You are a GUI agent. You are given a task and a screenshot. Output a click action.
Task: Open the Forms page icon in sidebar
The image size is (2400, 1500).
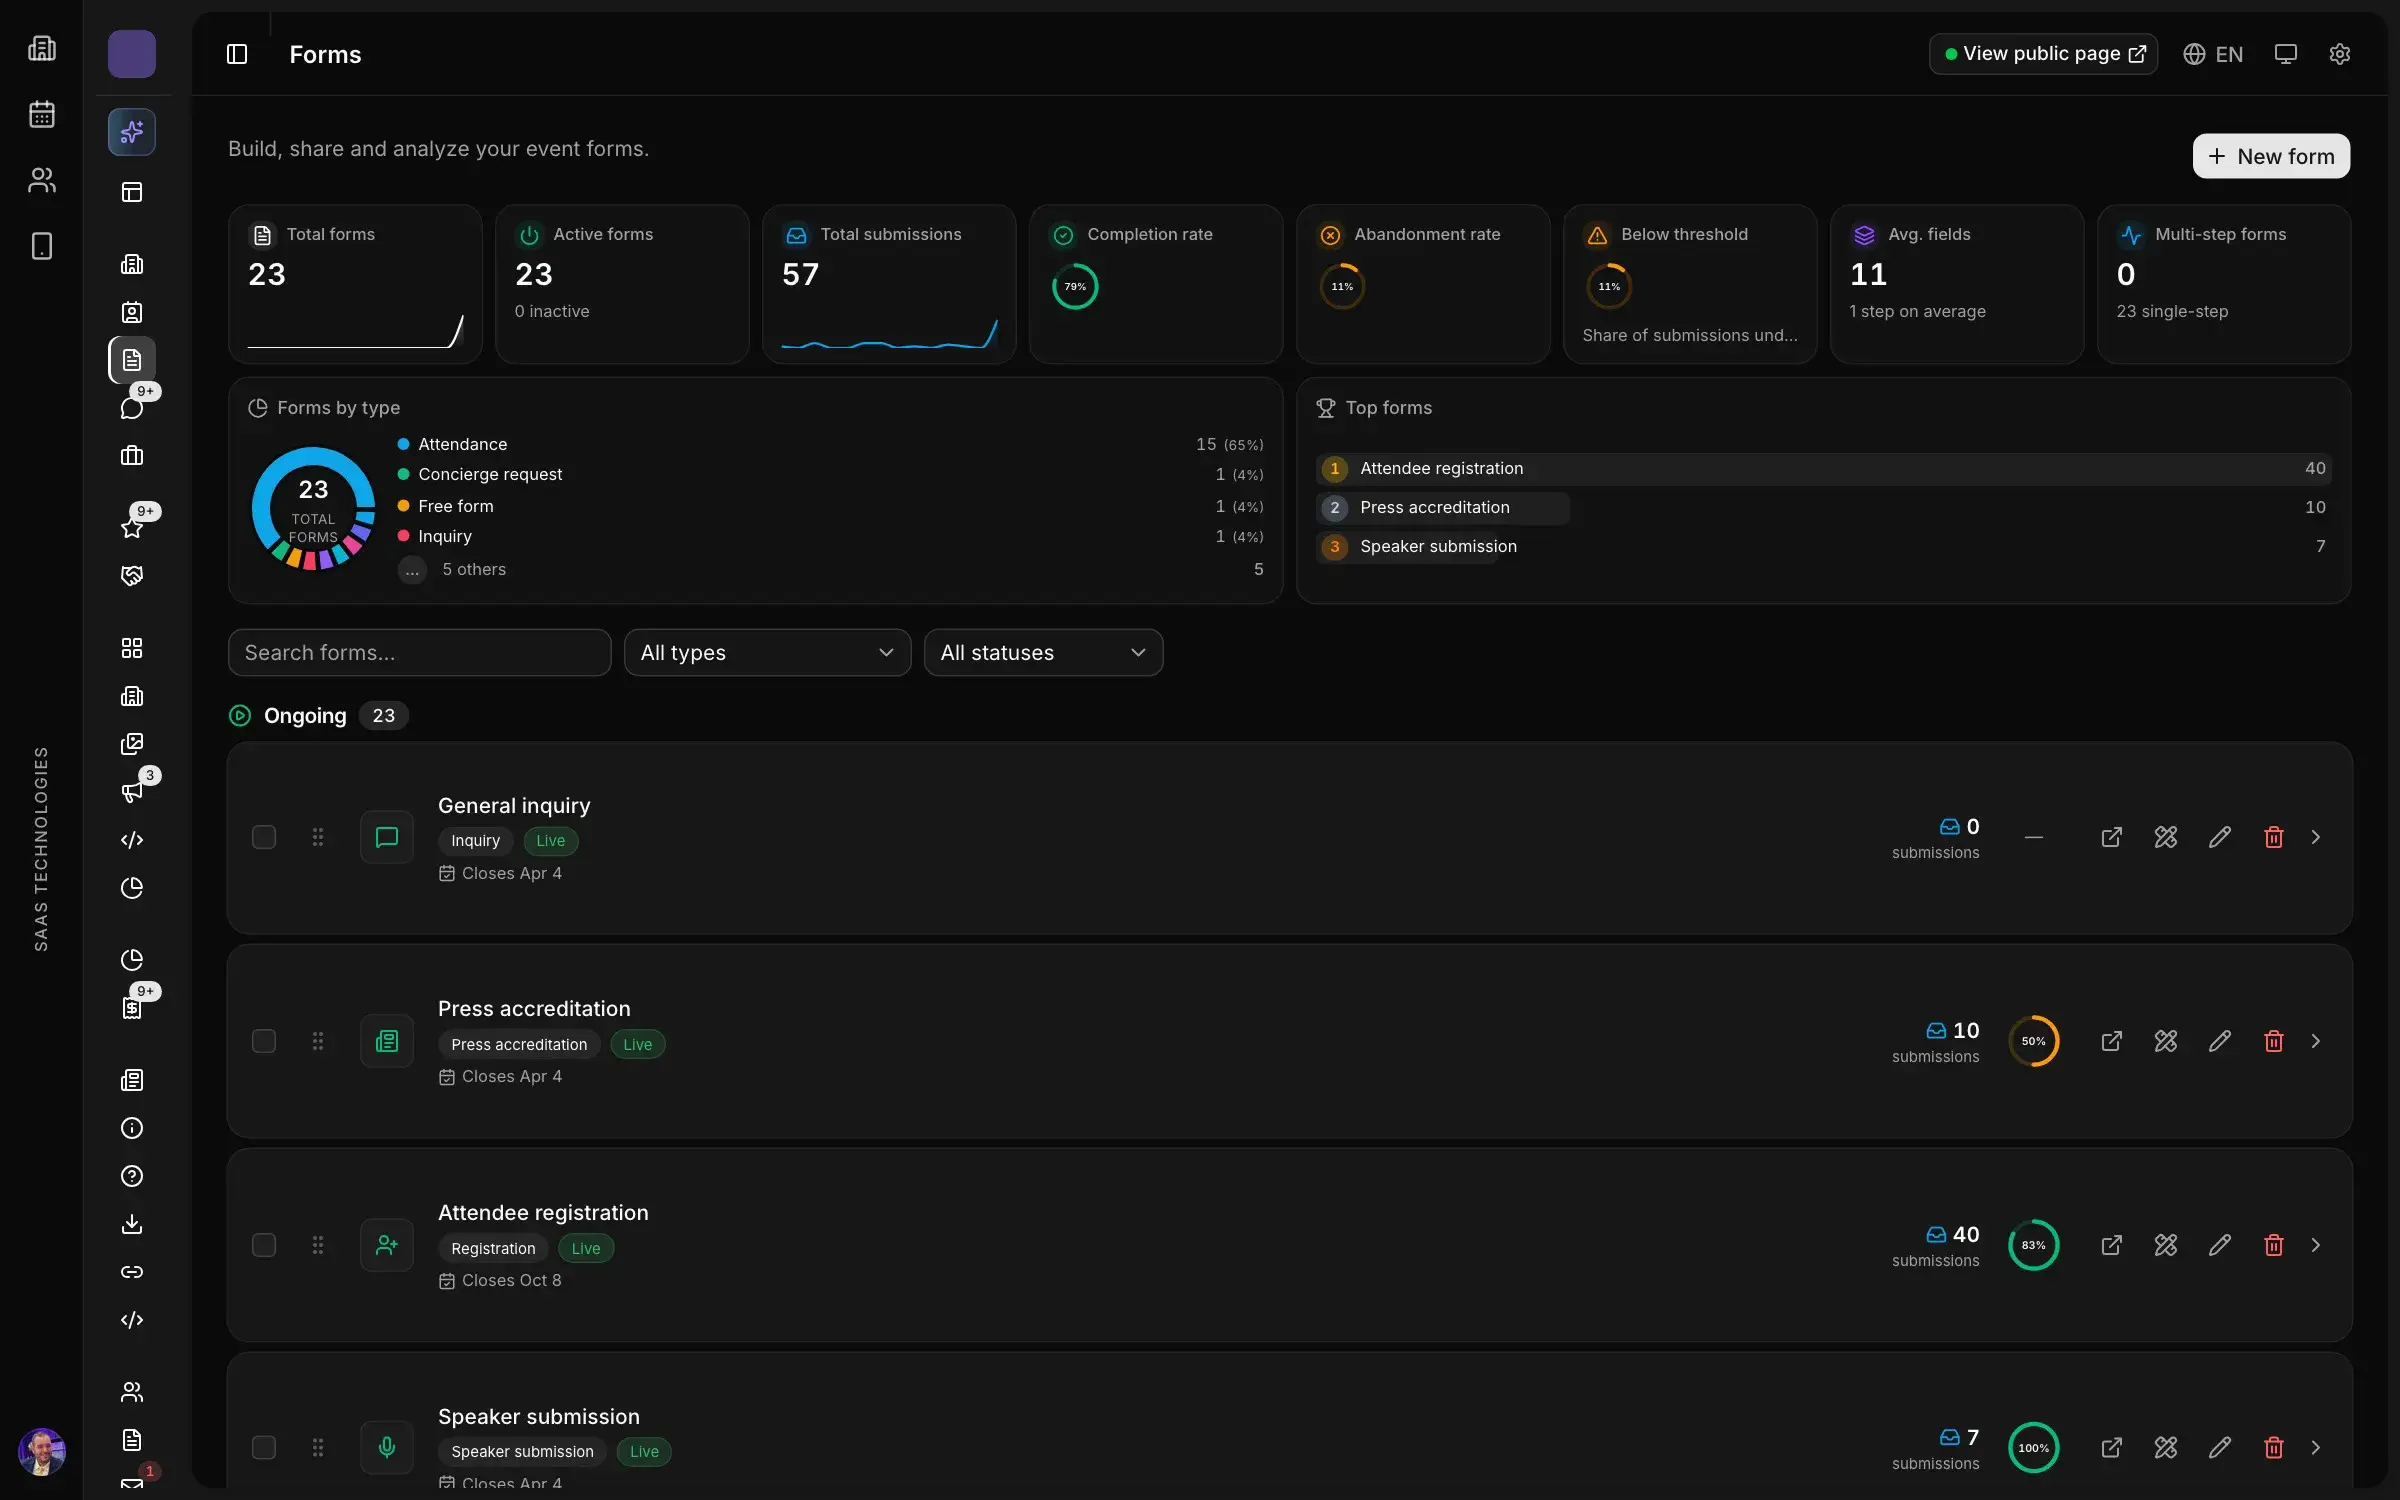coord(132,360)
